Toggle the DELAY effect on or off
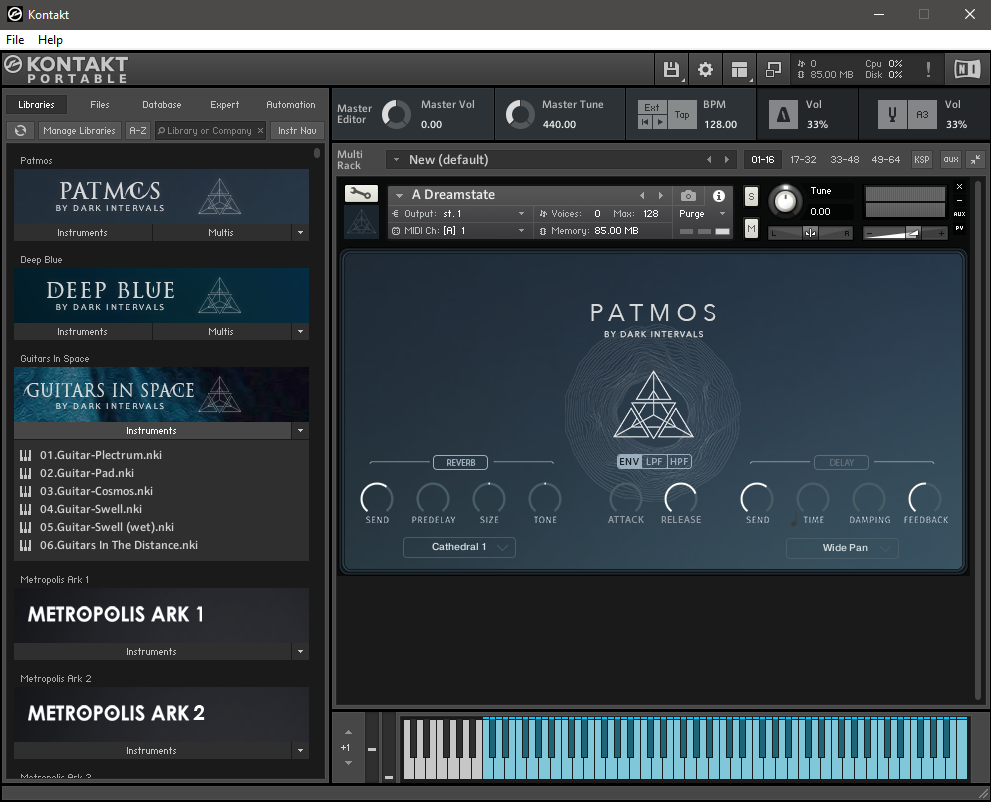991x802 pixels. point(841,463)
